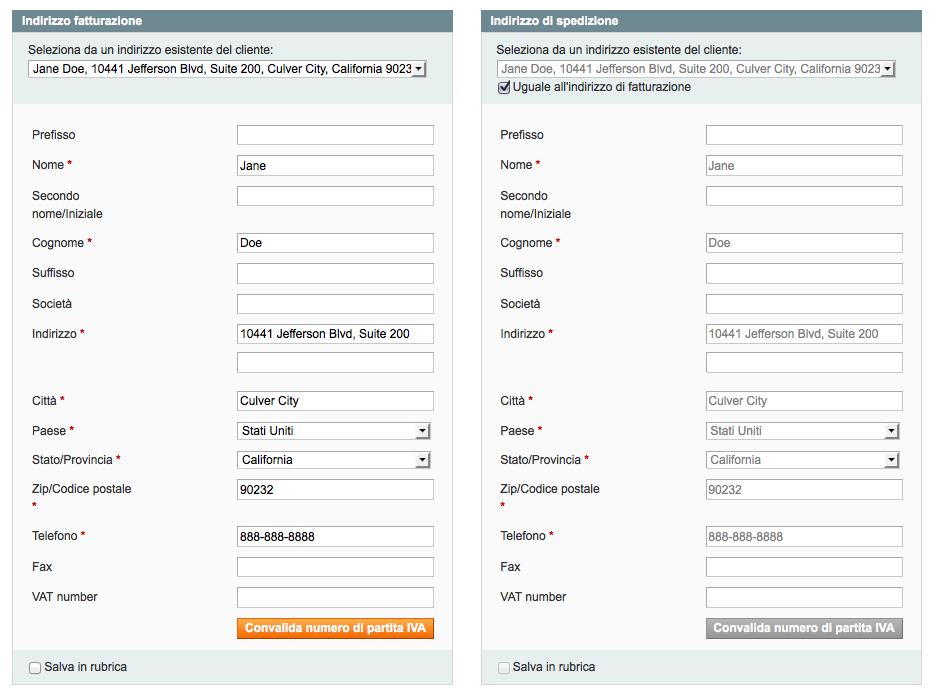931x695 pixels.
Task: Open the Stato/Provincia dropdown in Indirizzo fatturazione
Action: coord(335,460)
